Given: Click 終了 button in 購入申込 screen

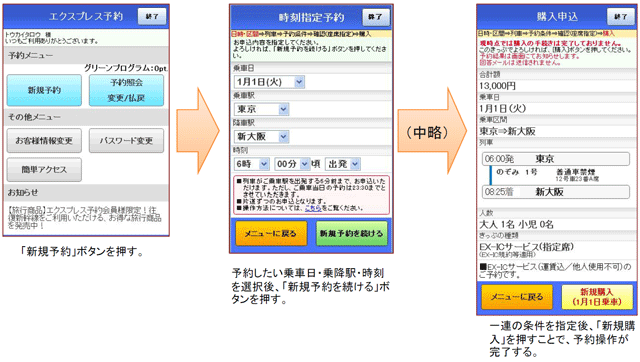Looking at the screenshot, I should pos(621,17).
